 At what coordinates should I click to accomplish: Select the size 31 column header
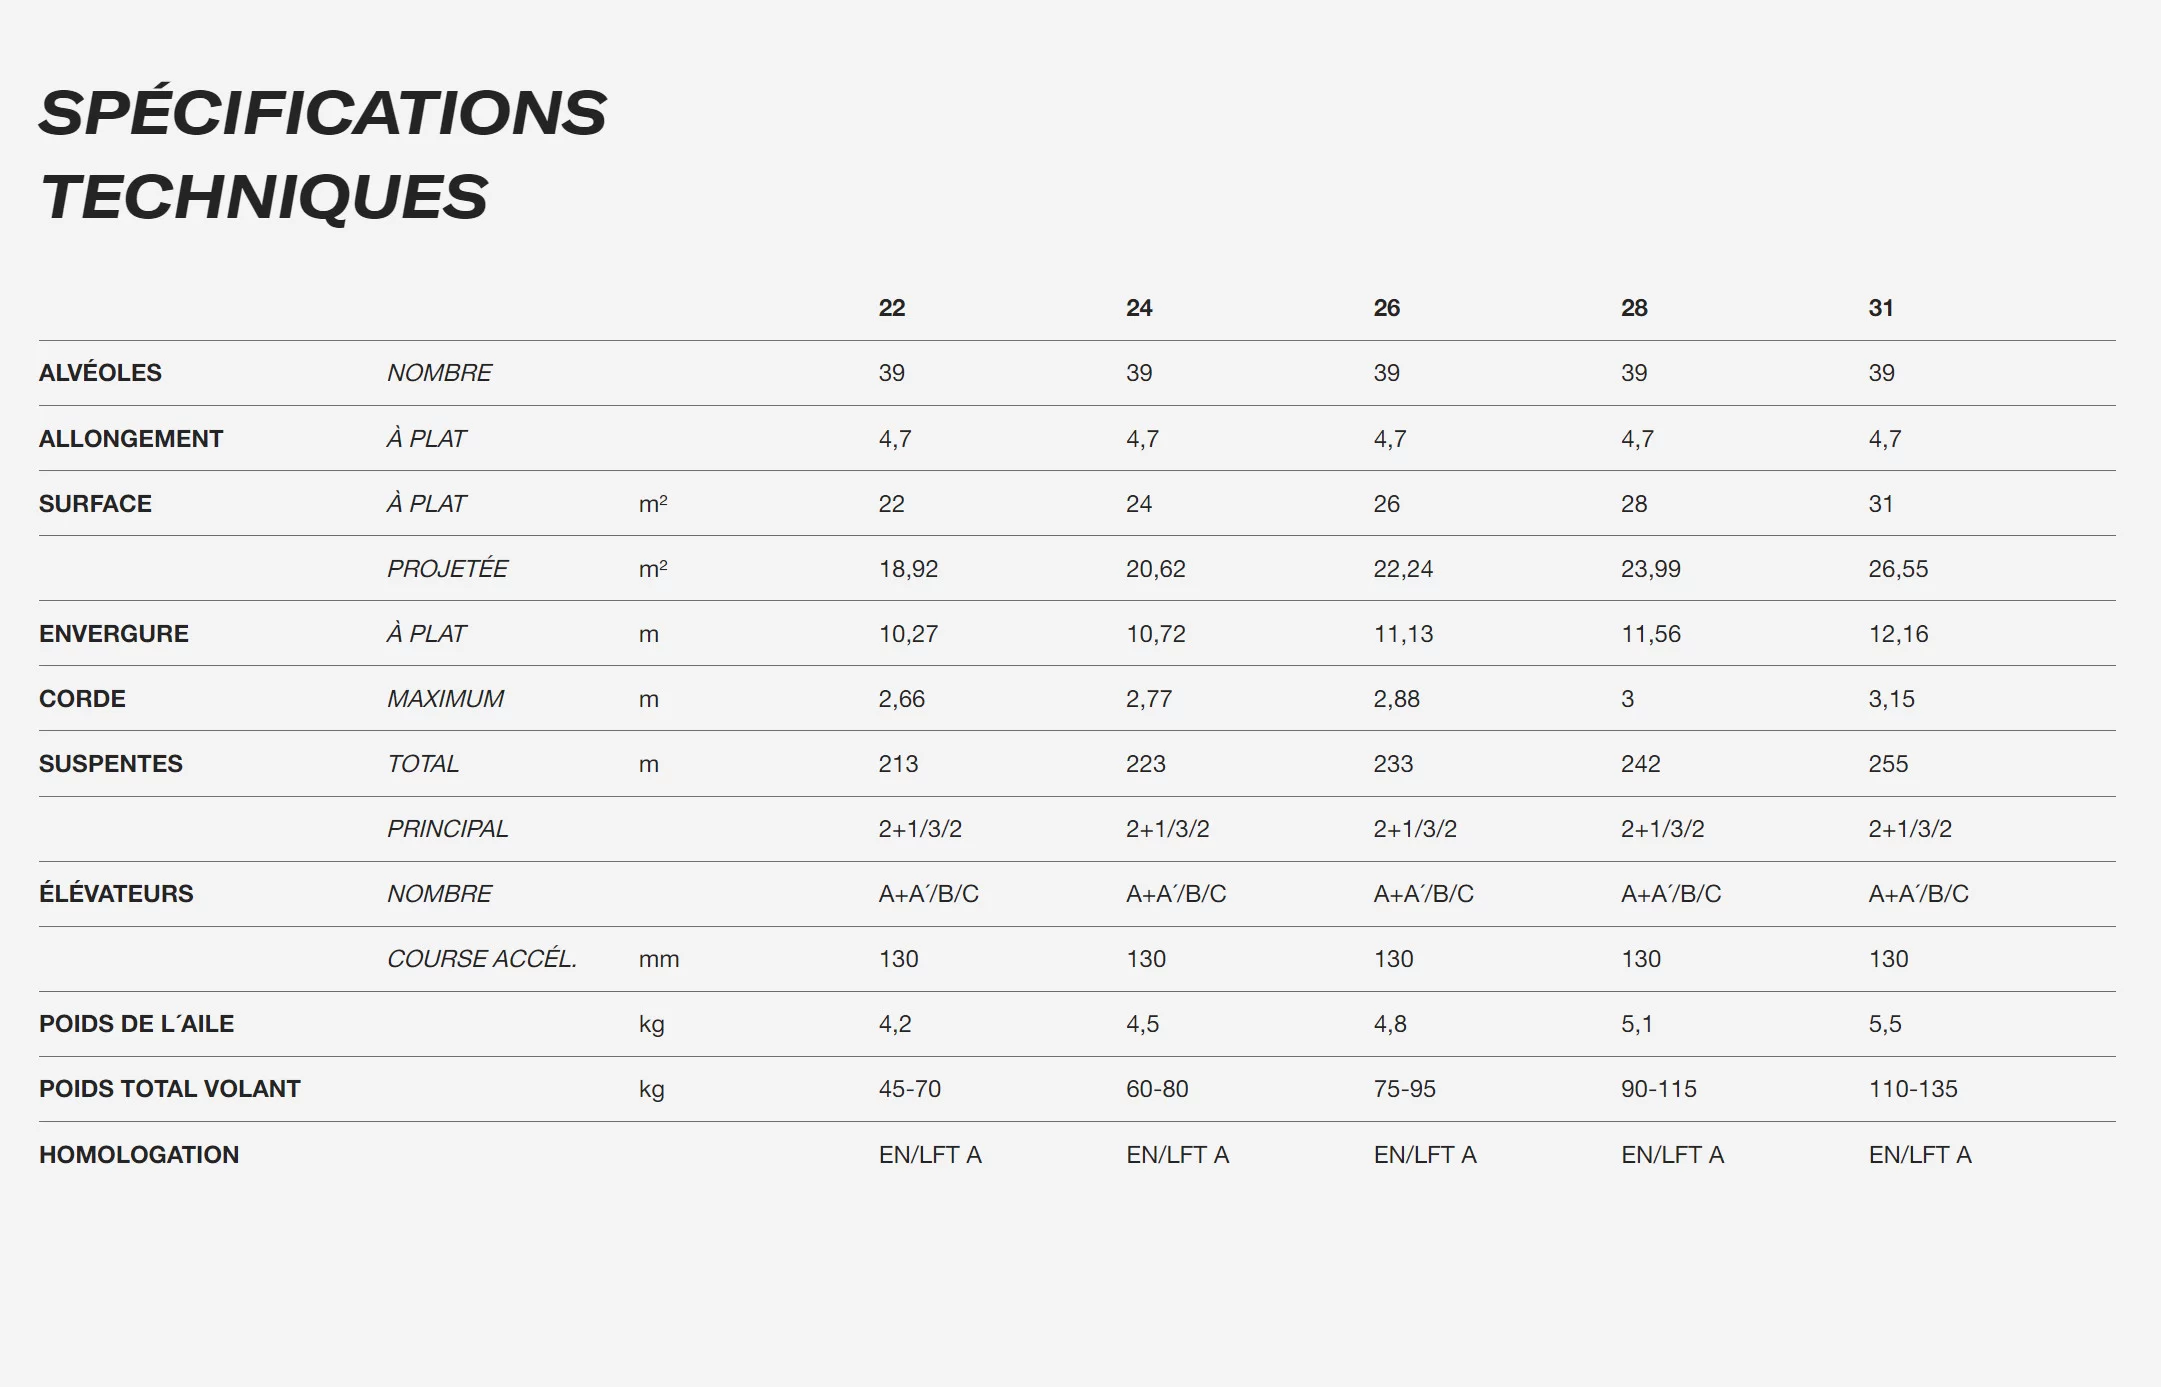coord(1881,308)
